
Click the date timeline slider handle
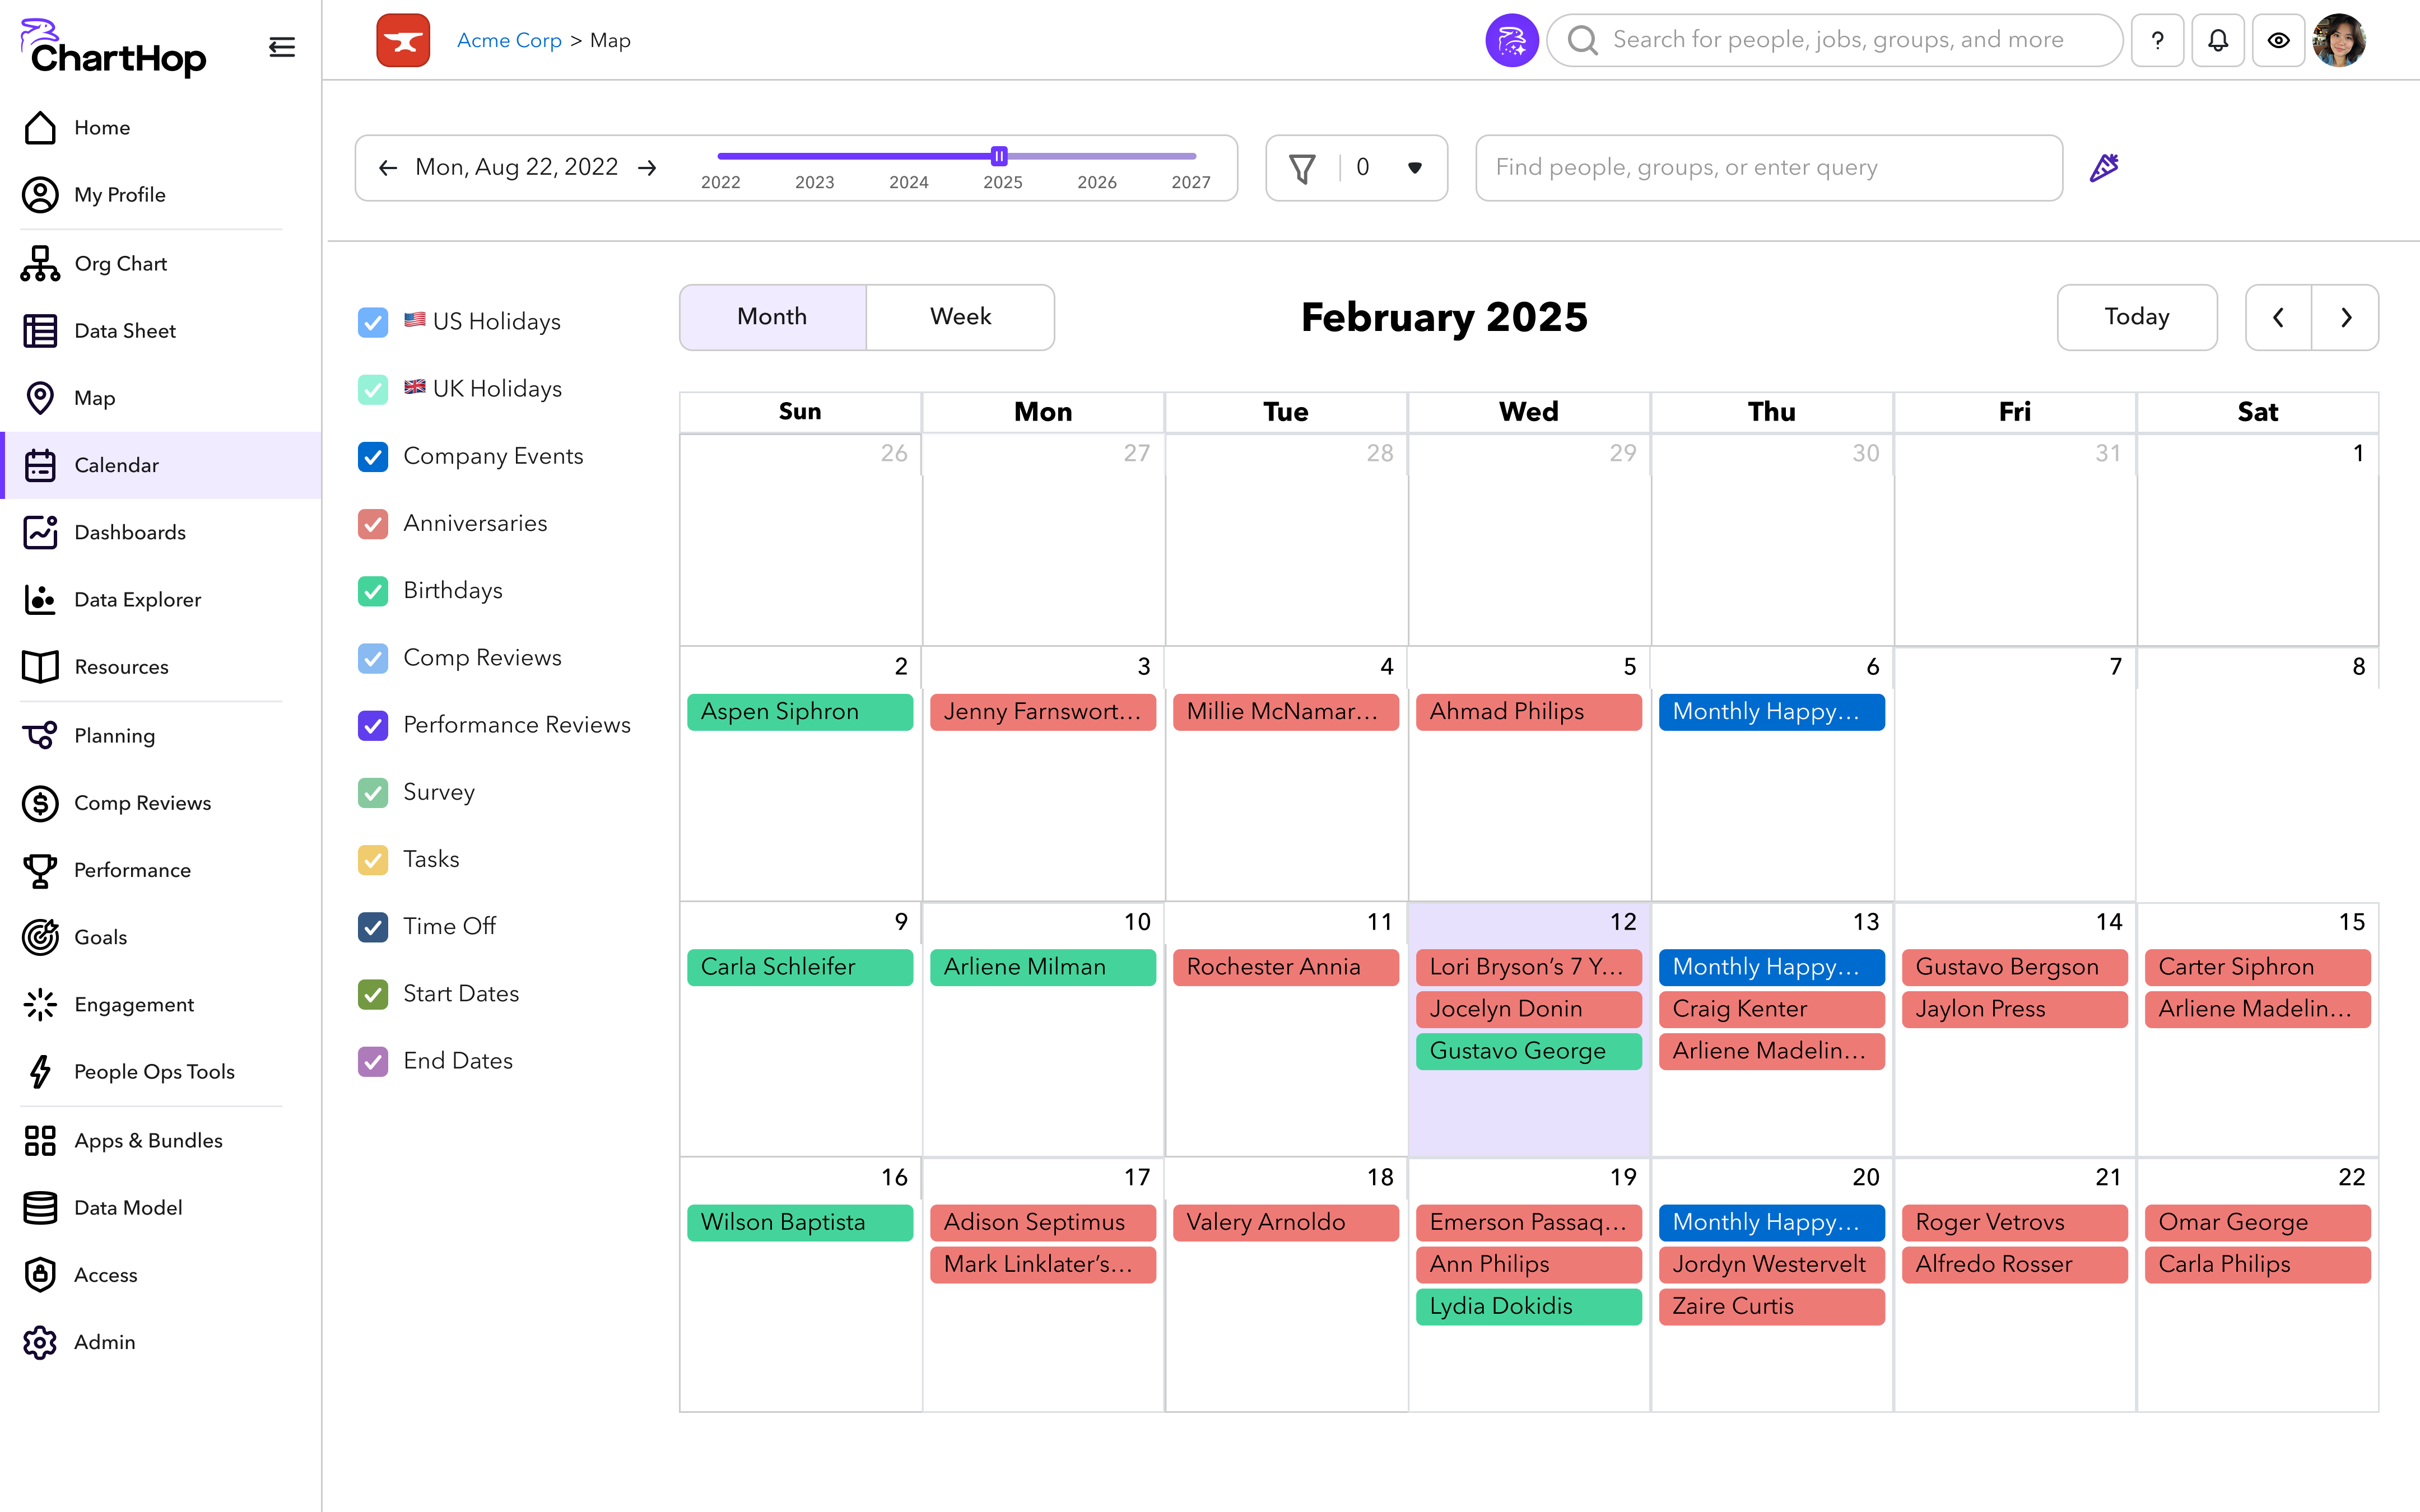(999, 156)
